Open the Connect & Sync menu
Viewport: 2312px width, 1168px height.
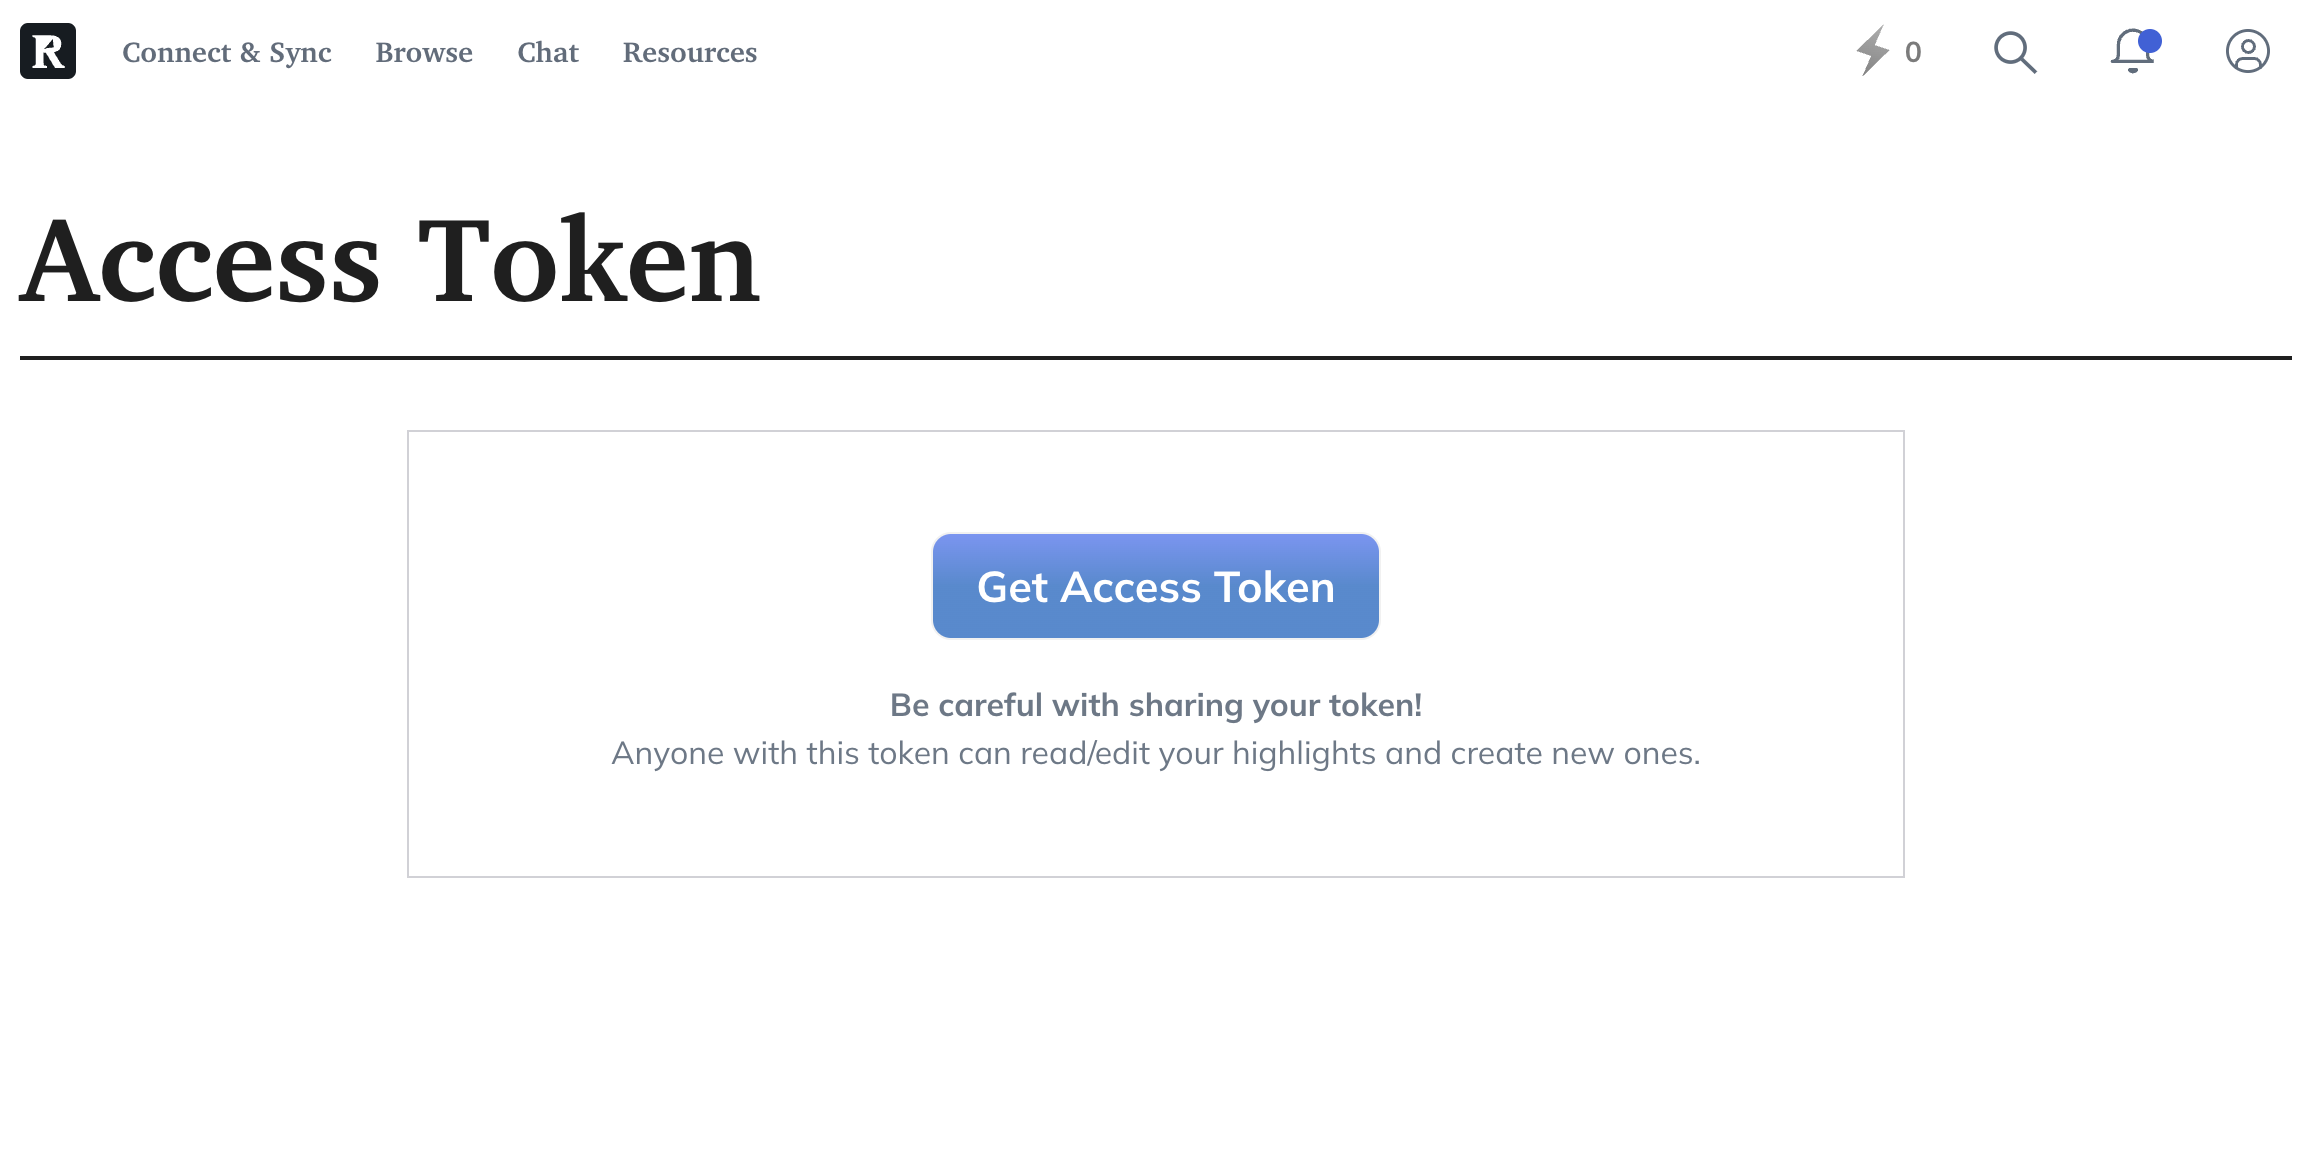227,52
